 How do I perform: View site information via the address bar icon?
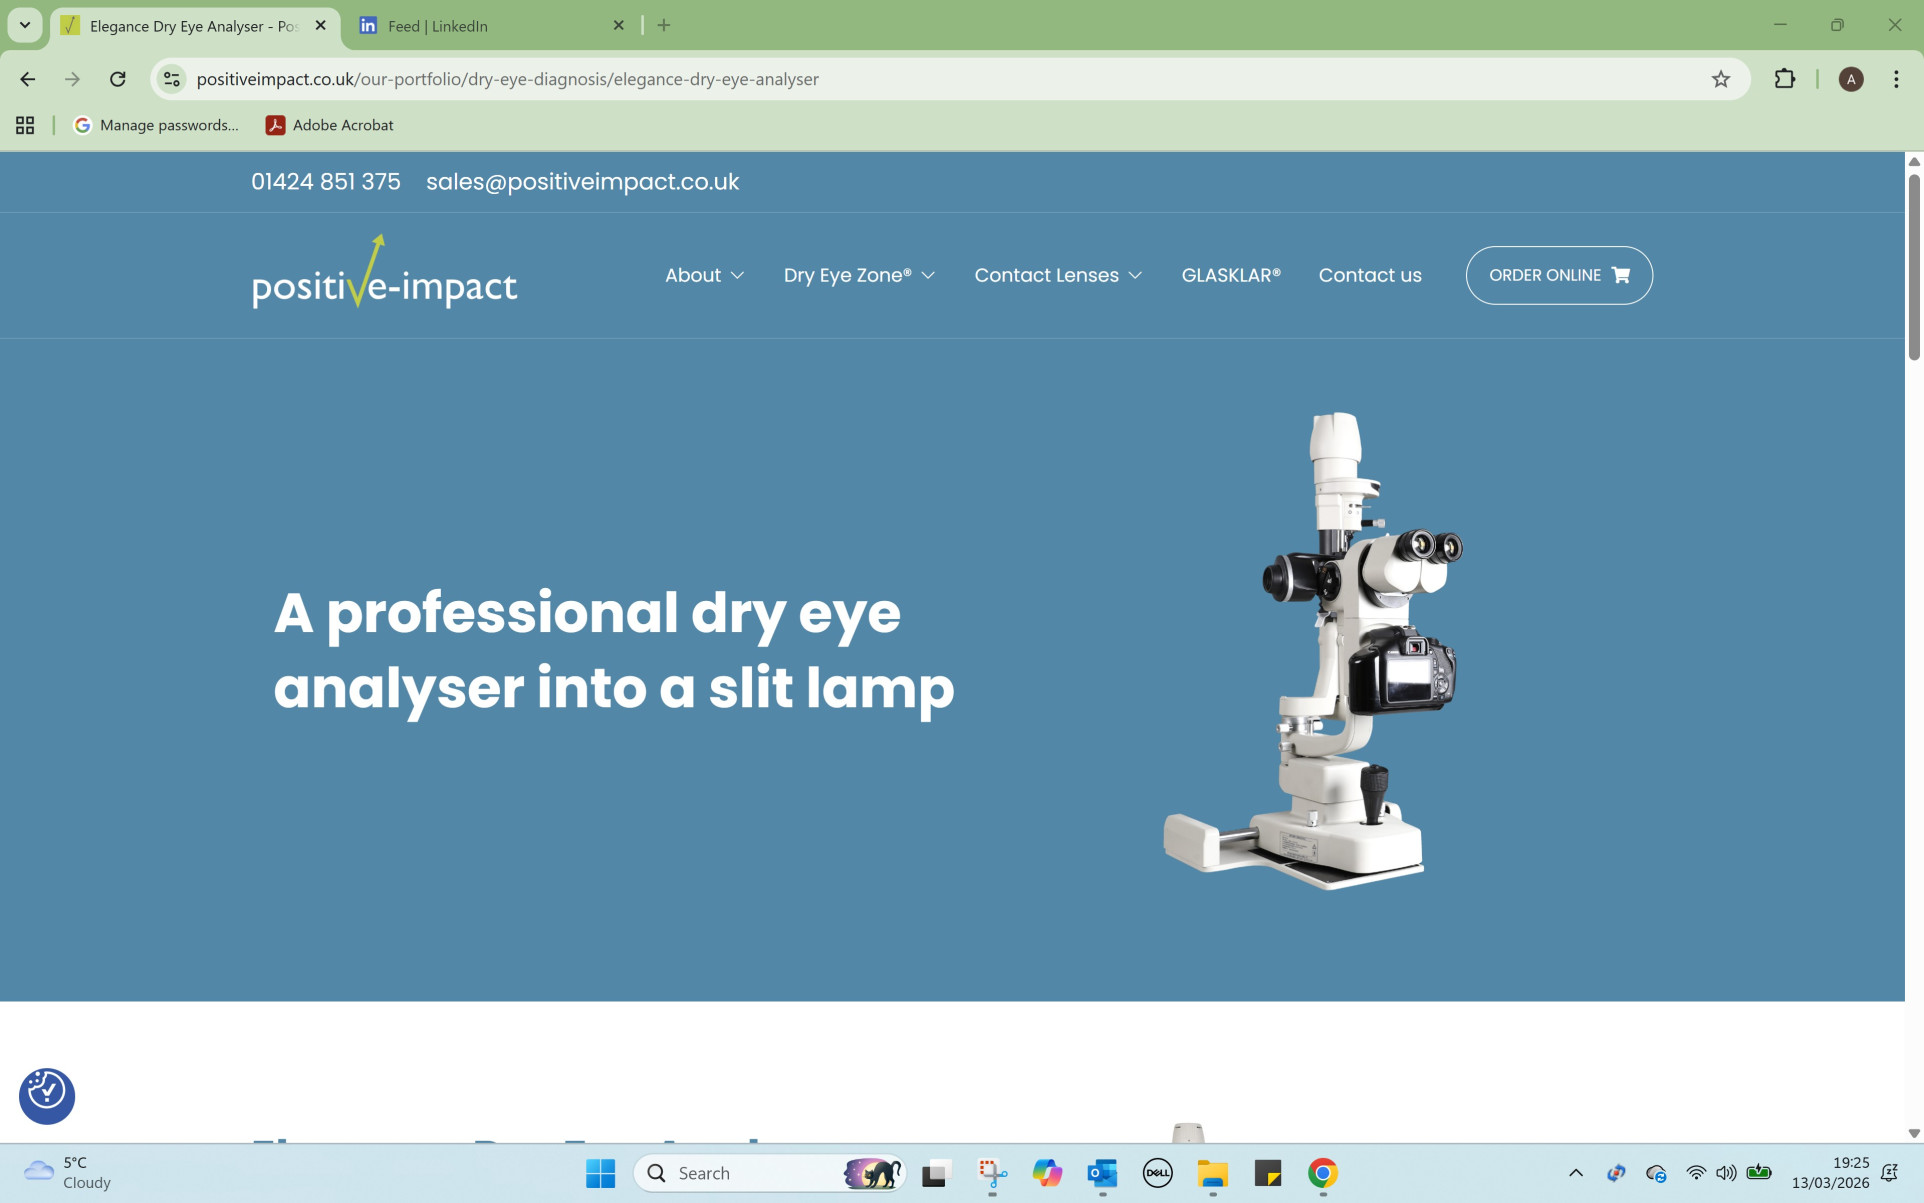(x=171, y=79)
